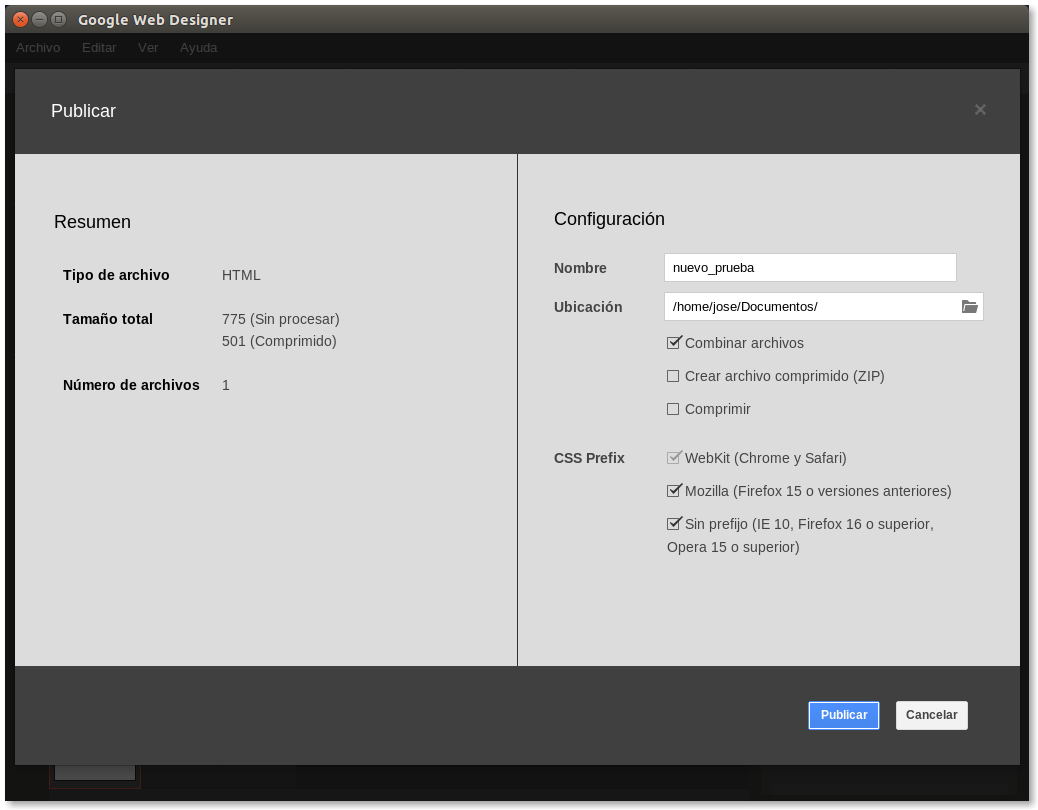Open the Editar menu

click(x=99, y=47)
